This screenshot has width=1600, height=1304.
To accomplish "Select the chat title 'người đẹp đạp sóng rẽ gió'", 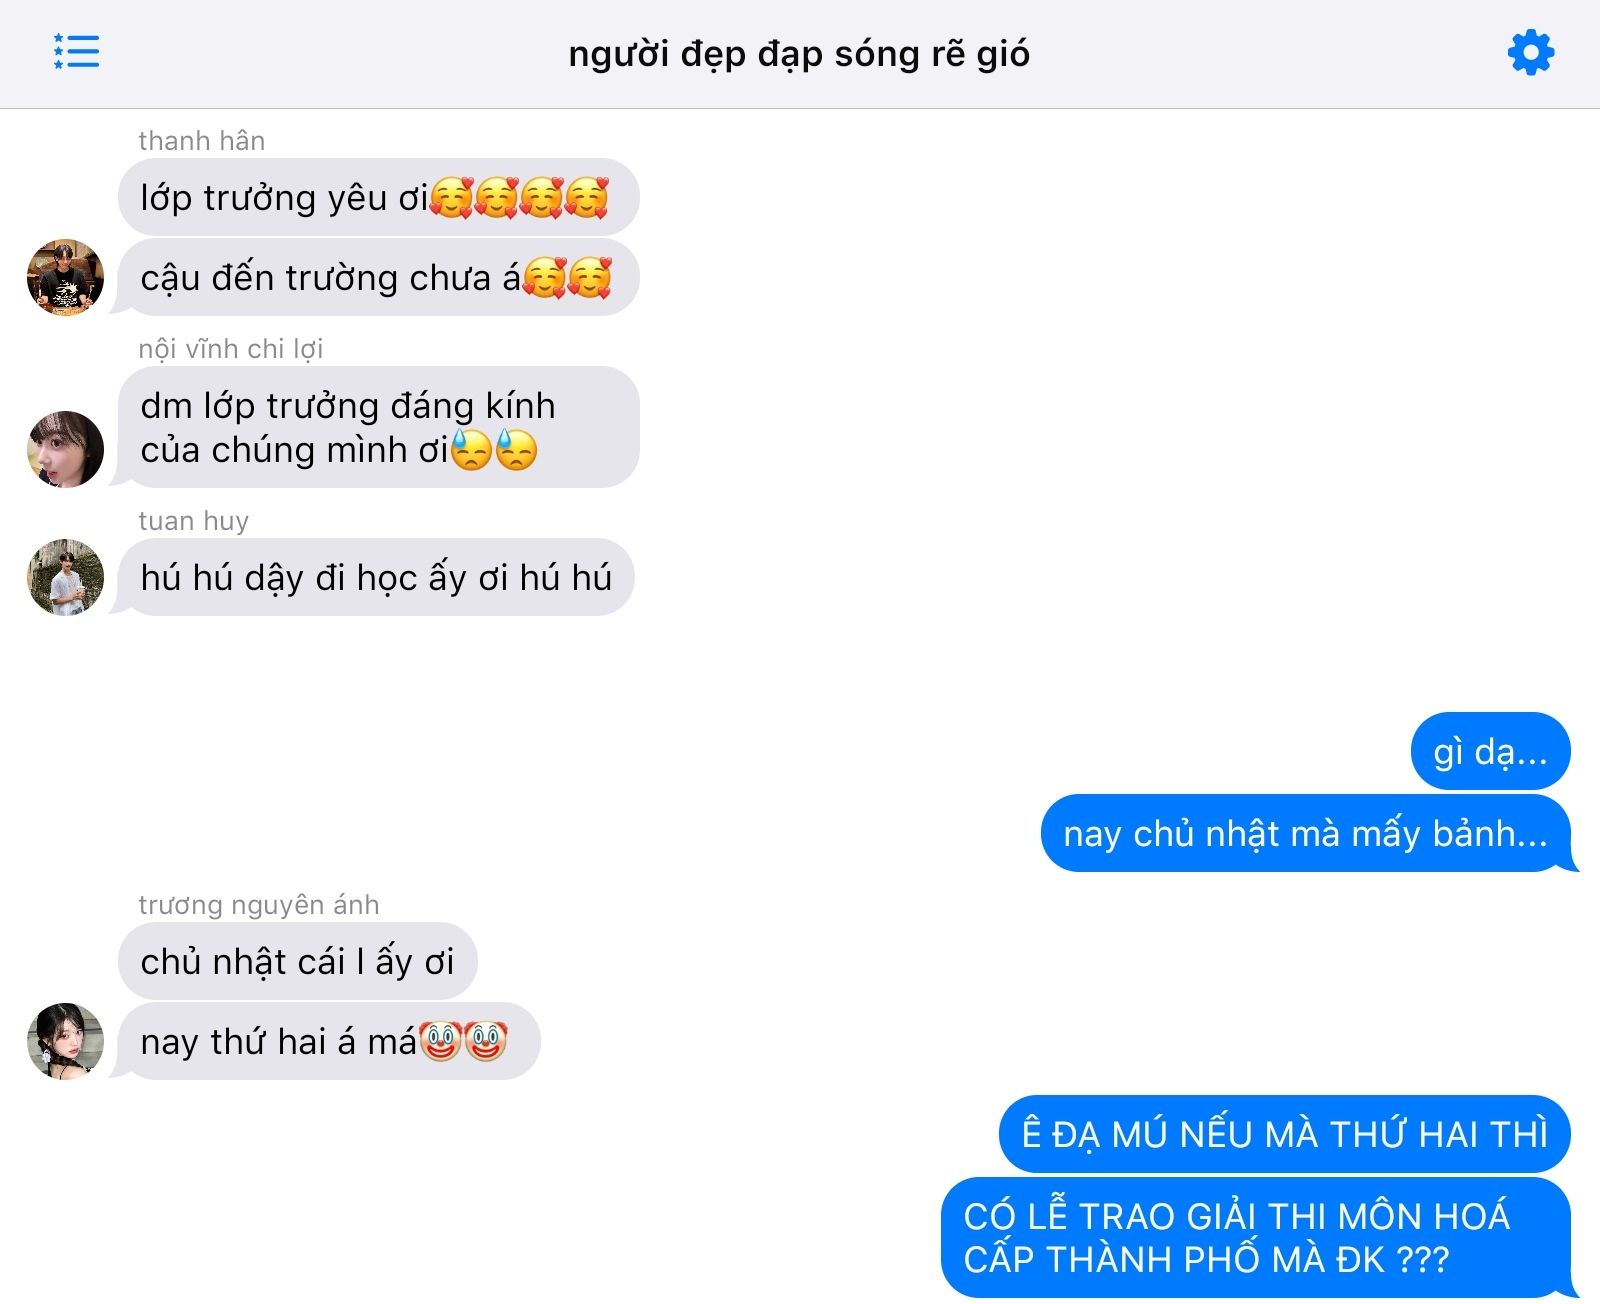I will [799, 53].
